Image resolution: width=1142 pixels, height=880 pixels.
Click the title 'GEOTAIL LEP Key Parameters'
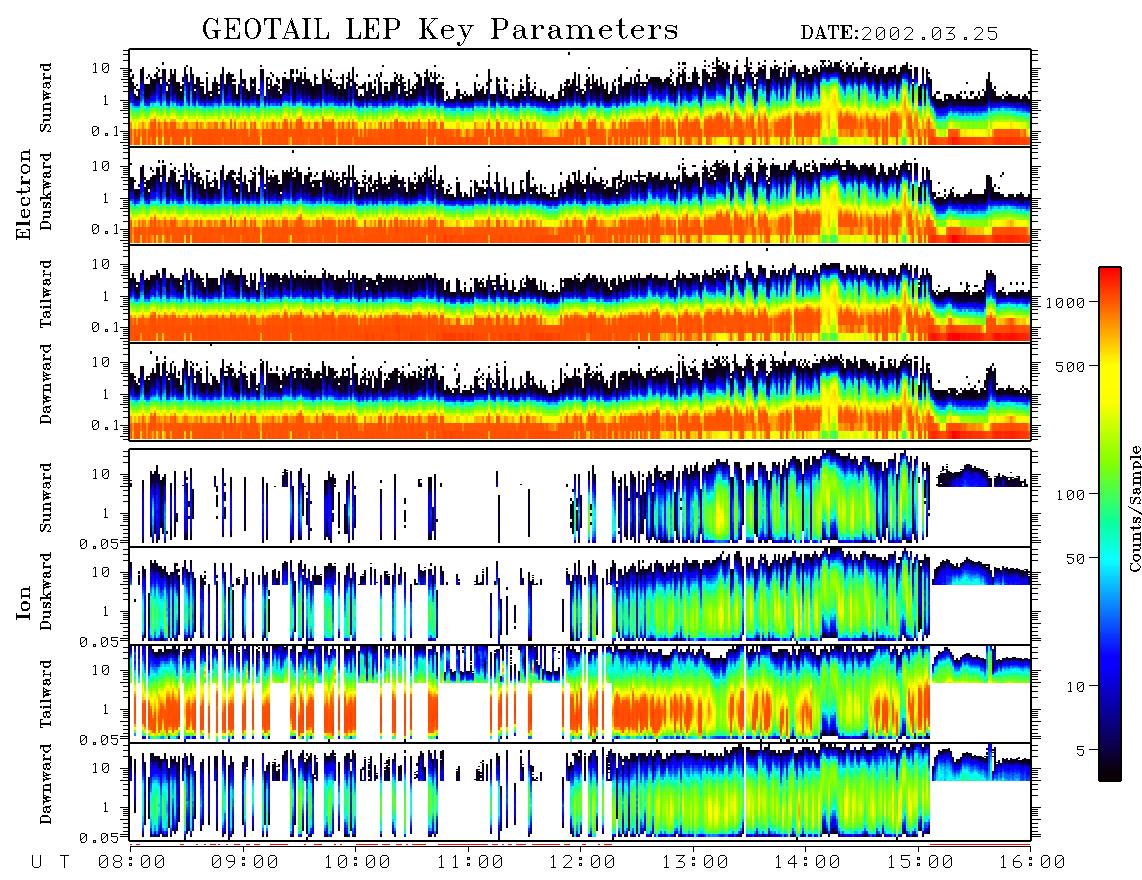click(440, 30)
